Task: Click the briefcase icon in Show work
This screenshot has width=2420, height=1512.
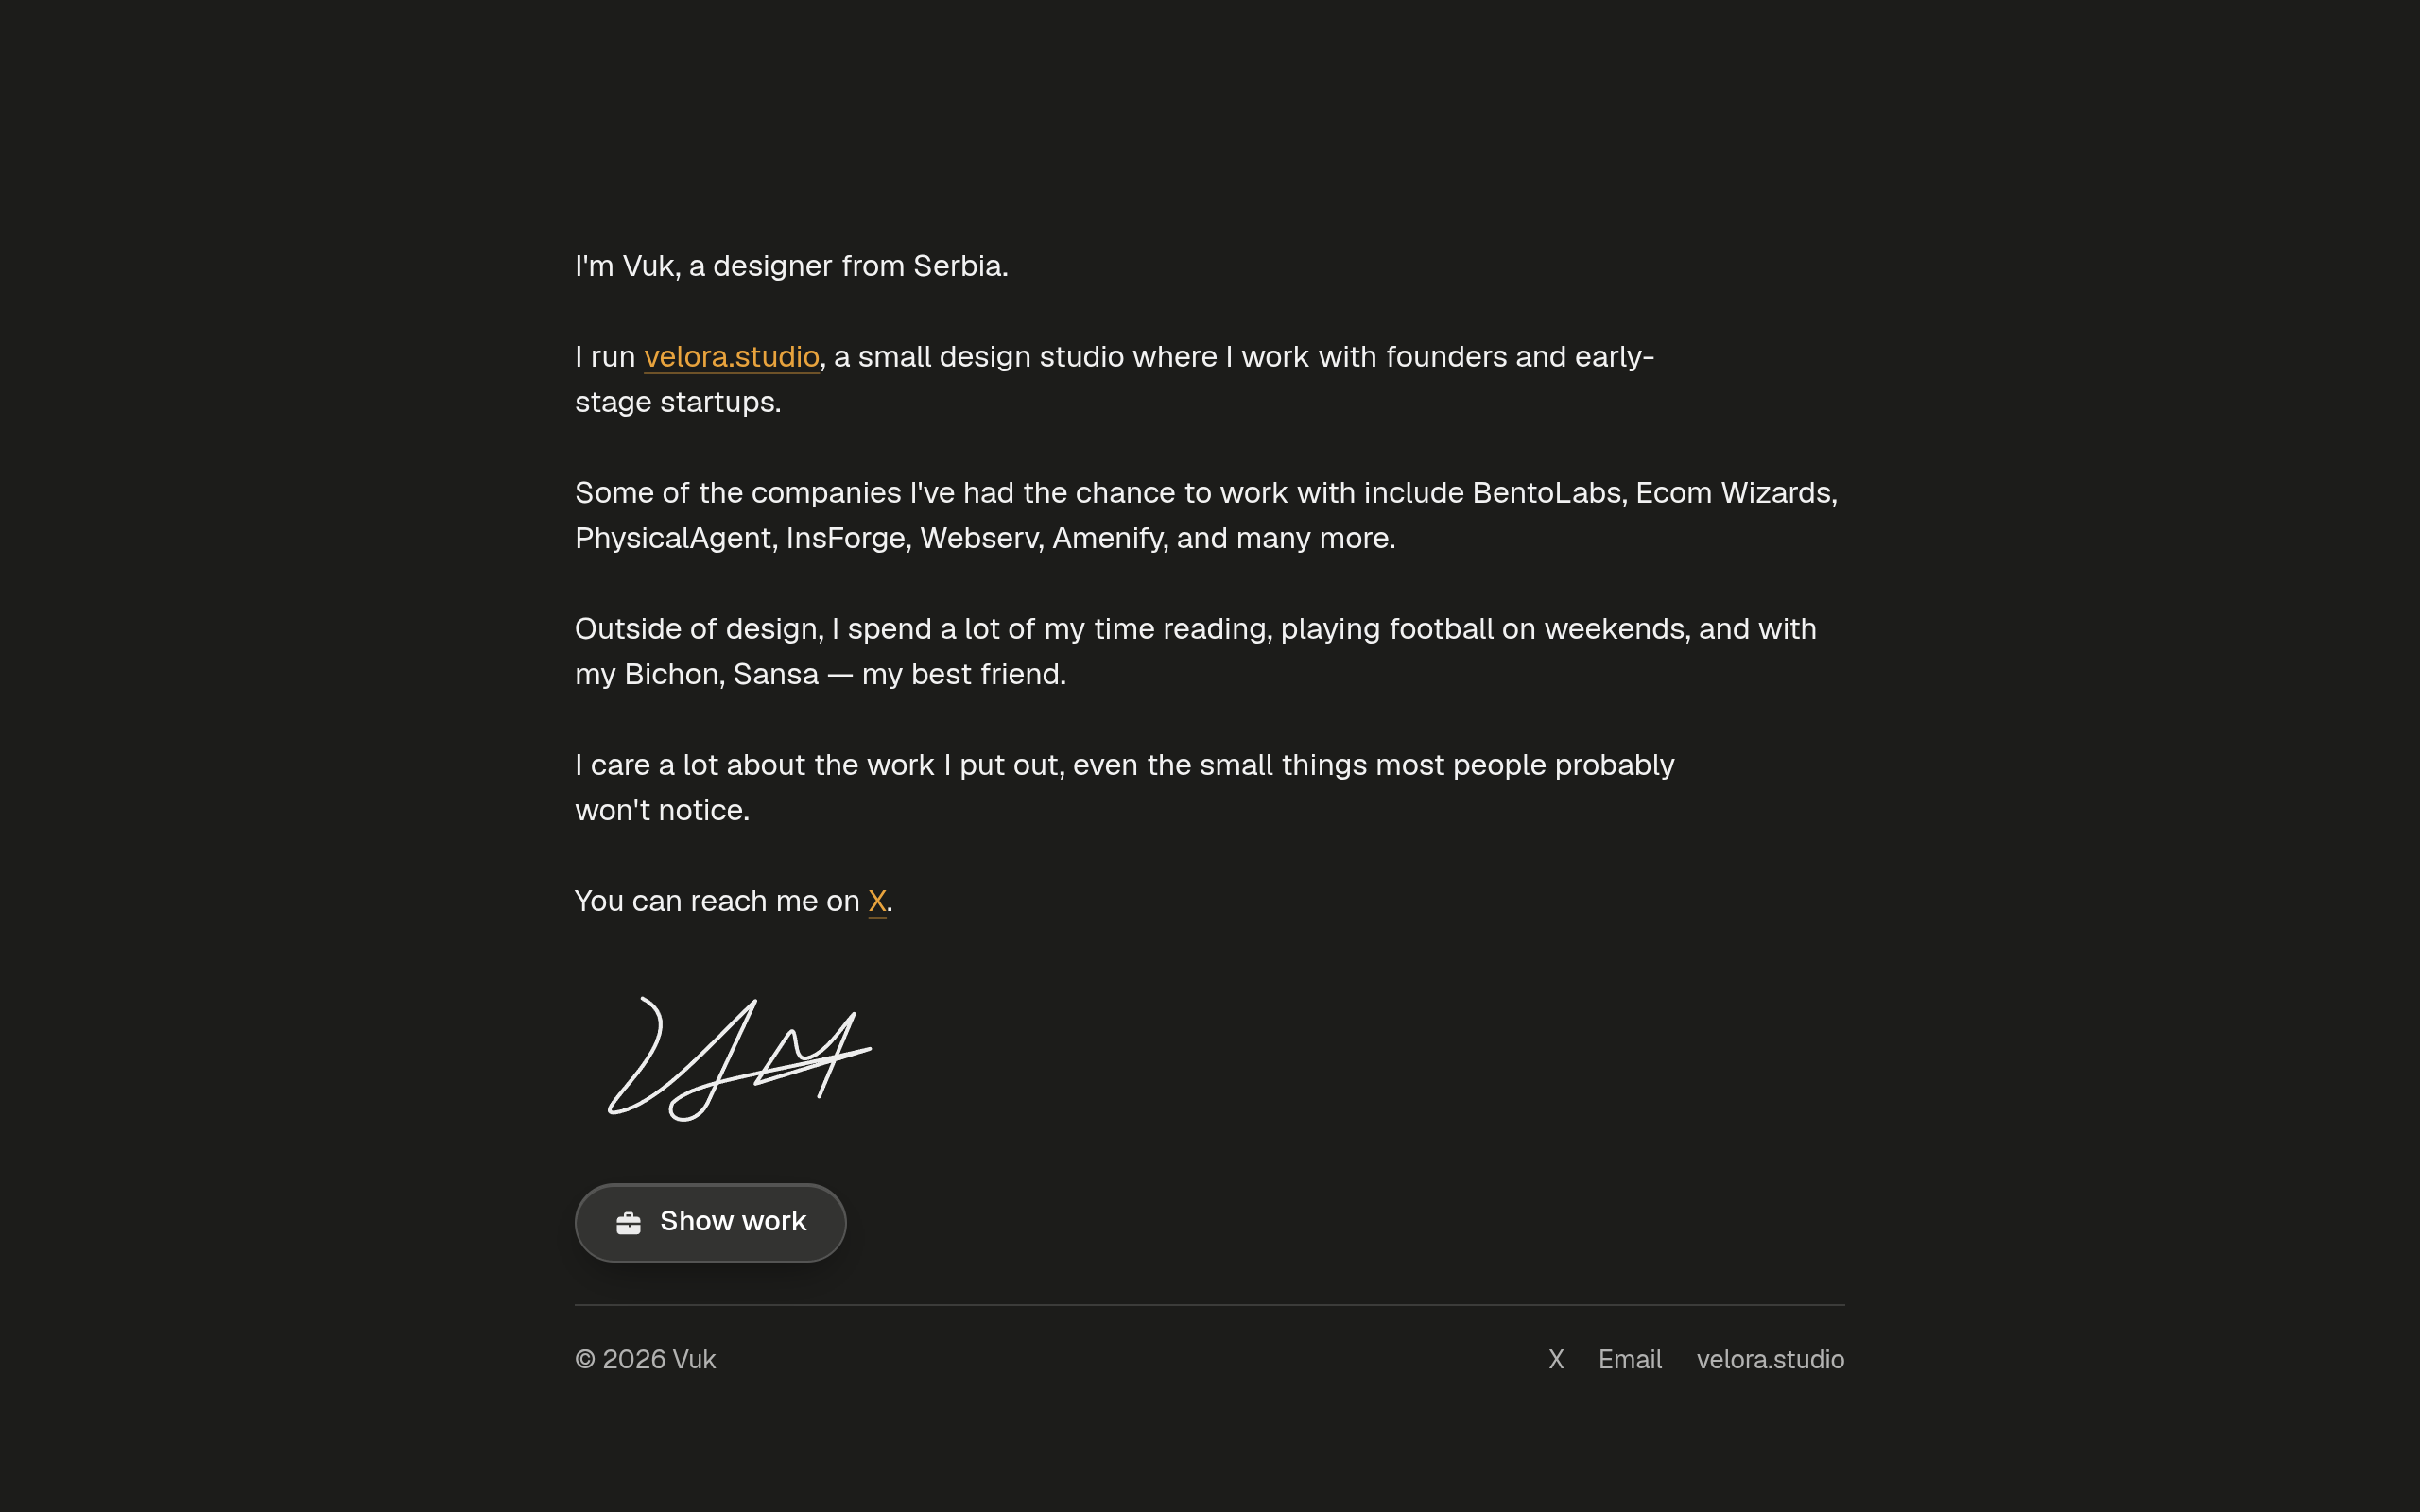Action: 628,1223
